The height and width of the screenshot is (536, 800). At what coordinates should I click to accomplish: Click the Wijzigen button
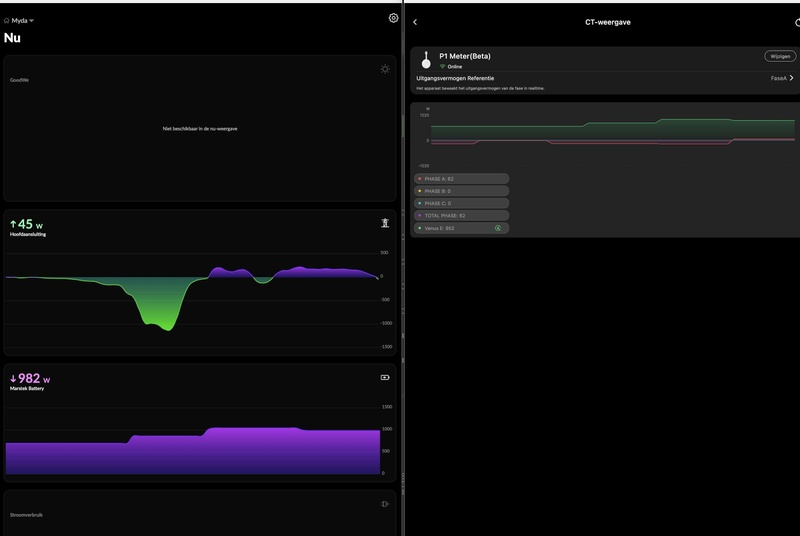780,56
